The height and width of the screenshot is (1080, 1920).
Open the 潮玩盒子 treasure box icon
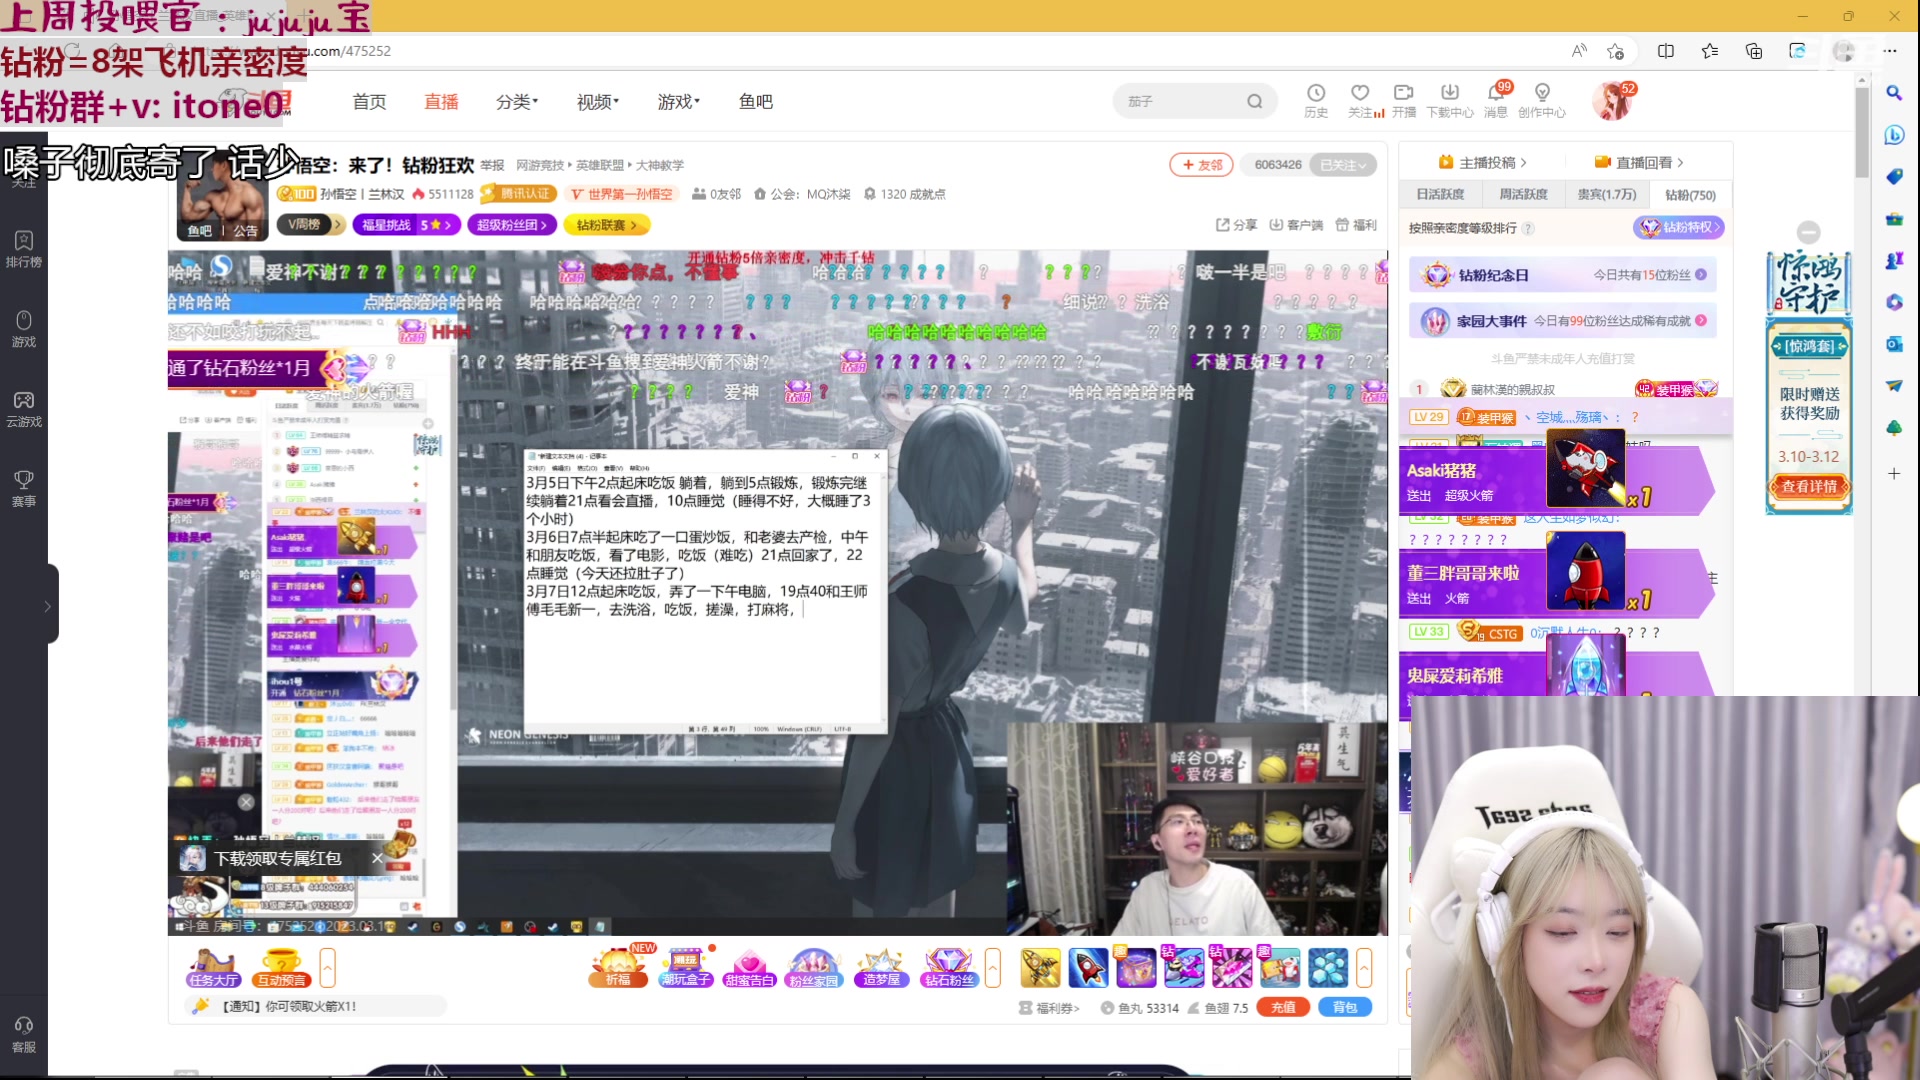(684, 968)
